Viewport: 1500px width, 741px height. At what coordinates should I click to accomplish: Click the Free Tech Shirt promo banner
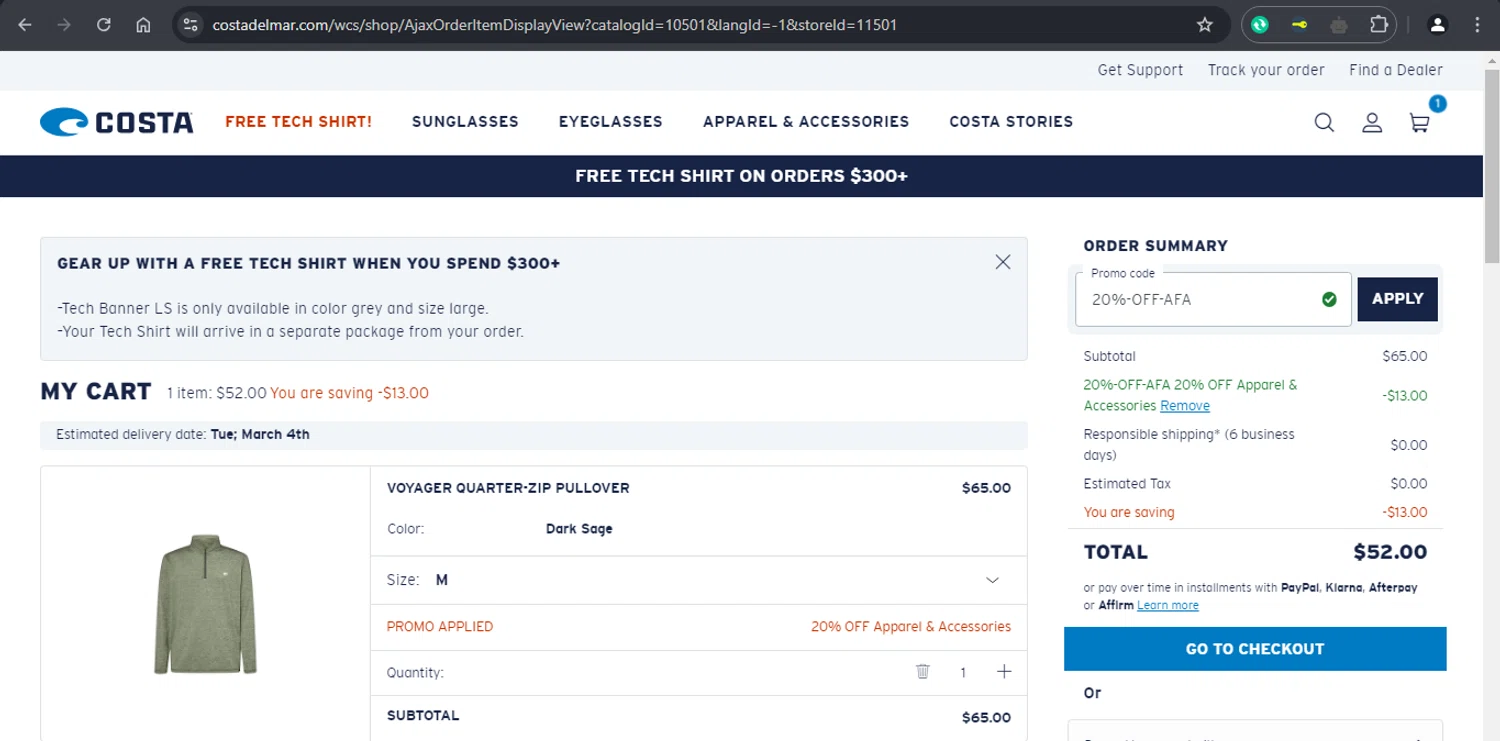coord(742,176)
